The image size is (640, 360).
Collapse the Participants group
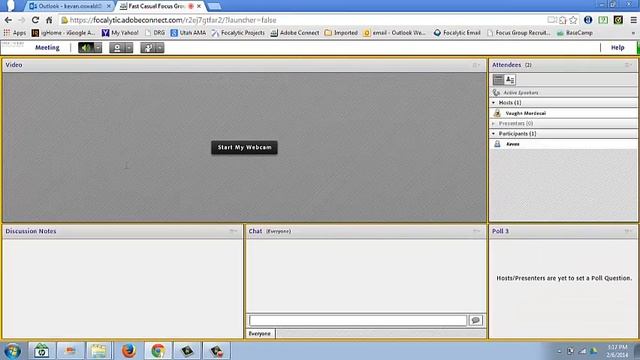coord(494,133)
